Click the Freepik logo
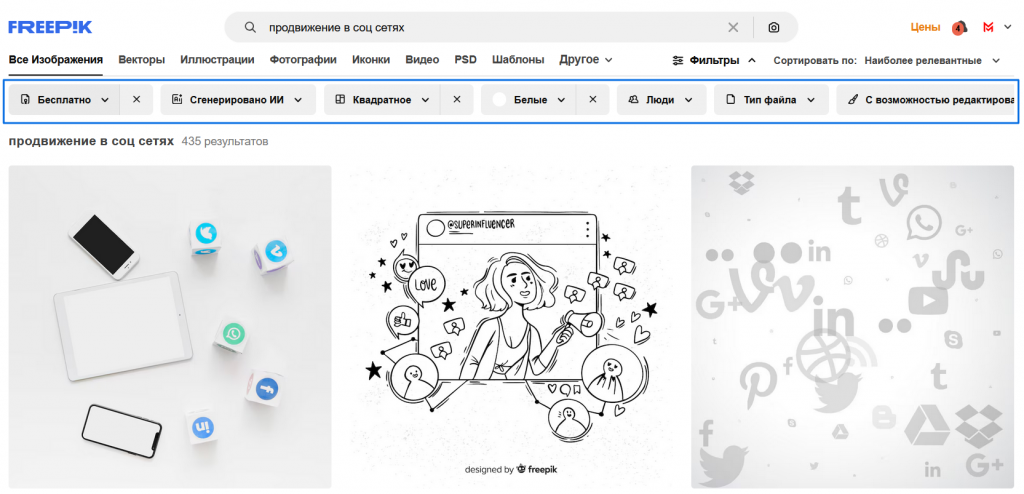This screenshot has height=494, width=1024. pos(50,27)
